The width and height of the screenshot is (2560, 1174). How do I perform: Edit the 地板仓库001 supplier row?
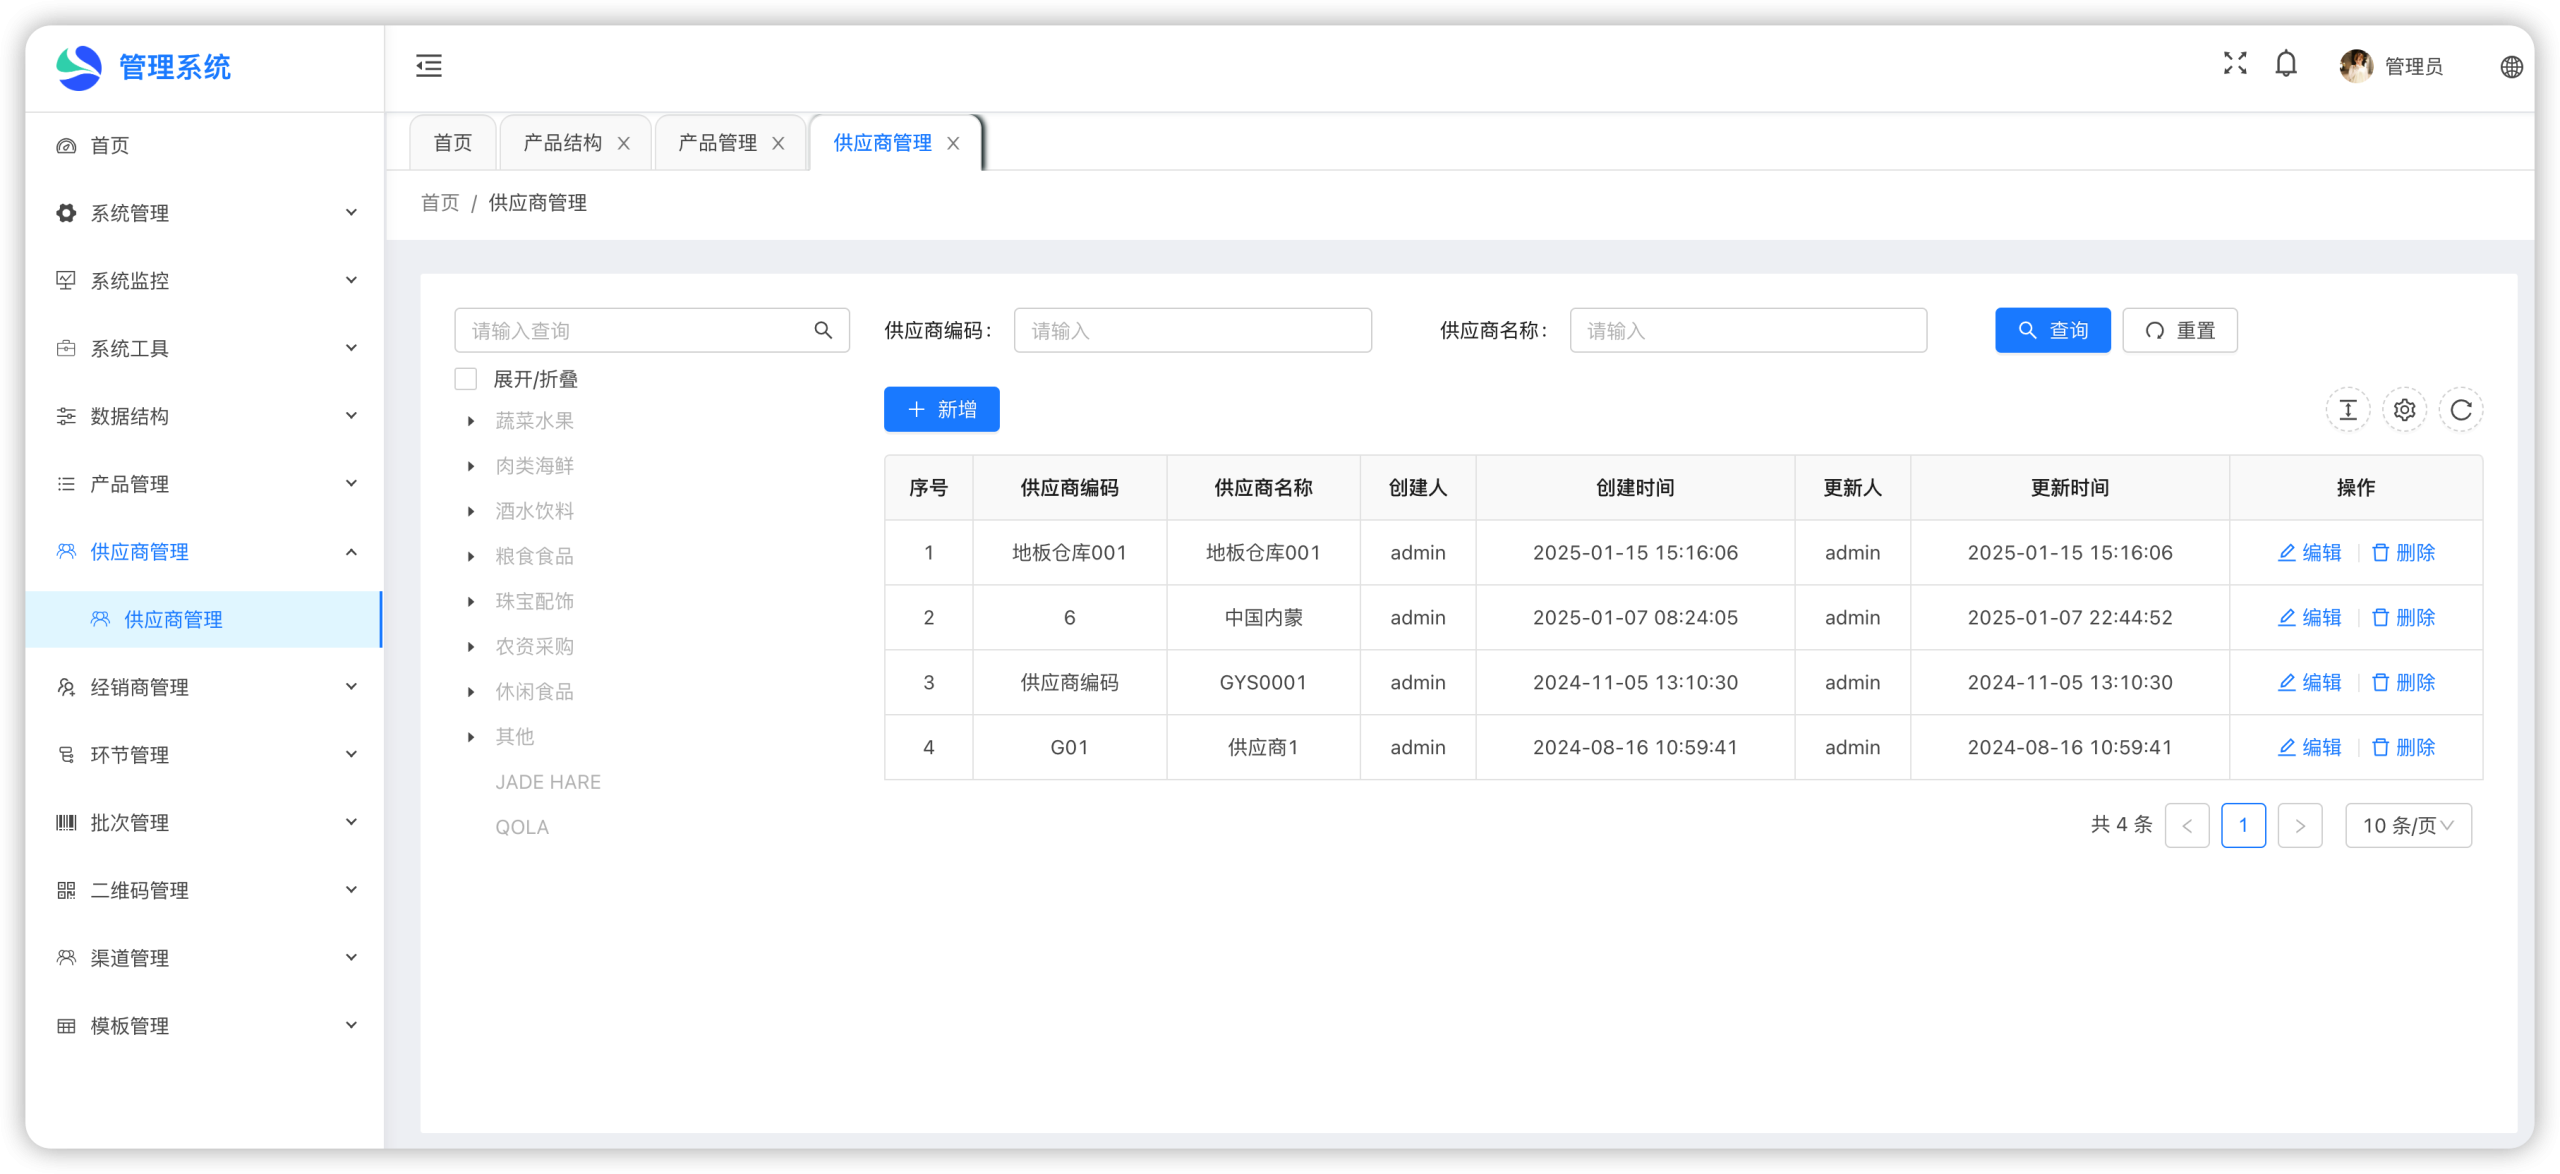click(x=2310, y=553)
